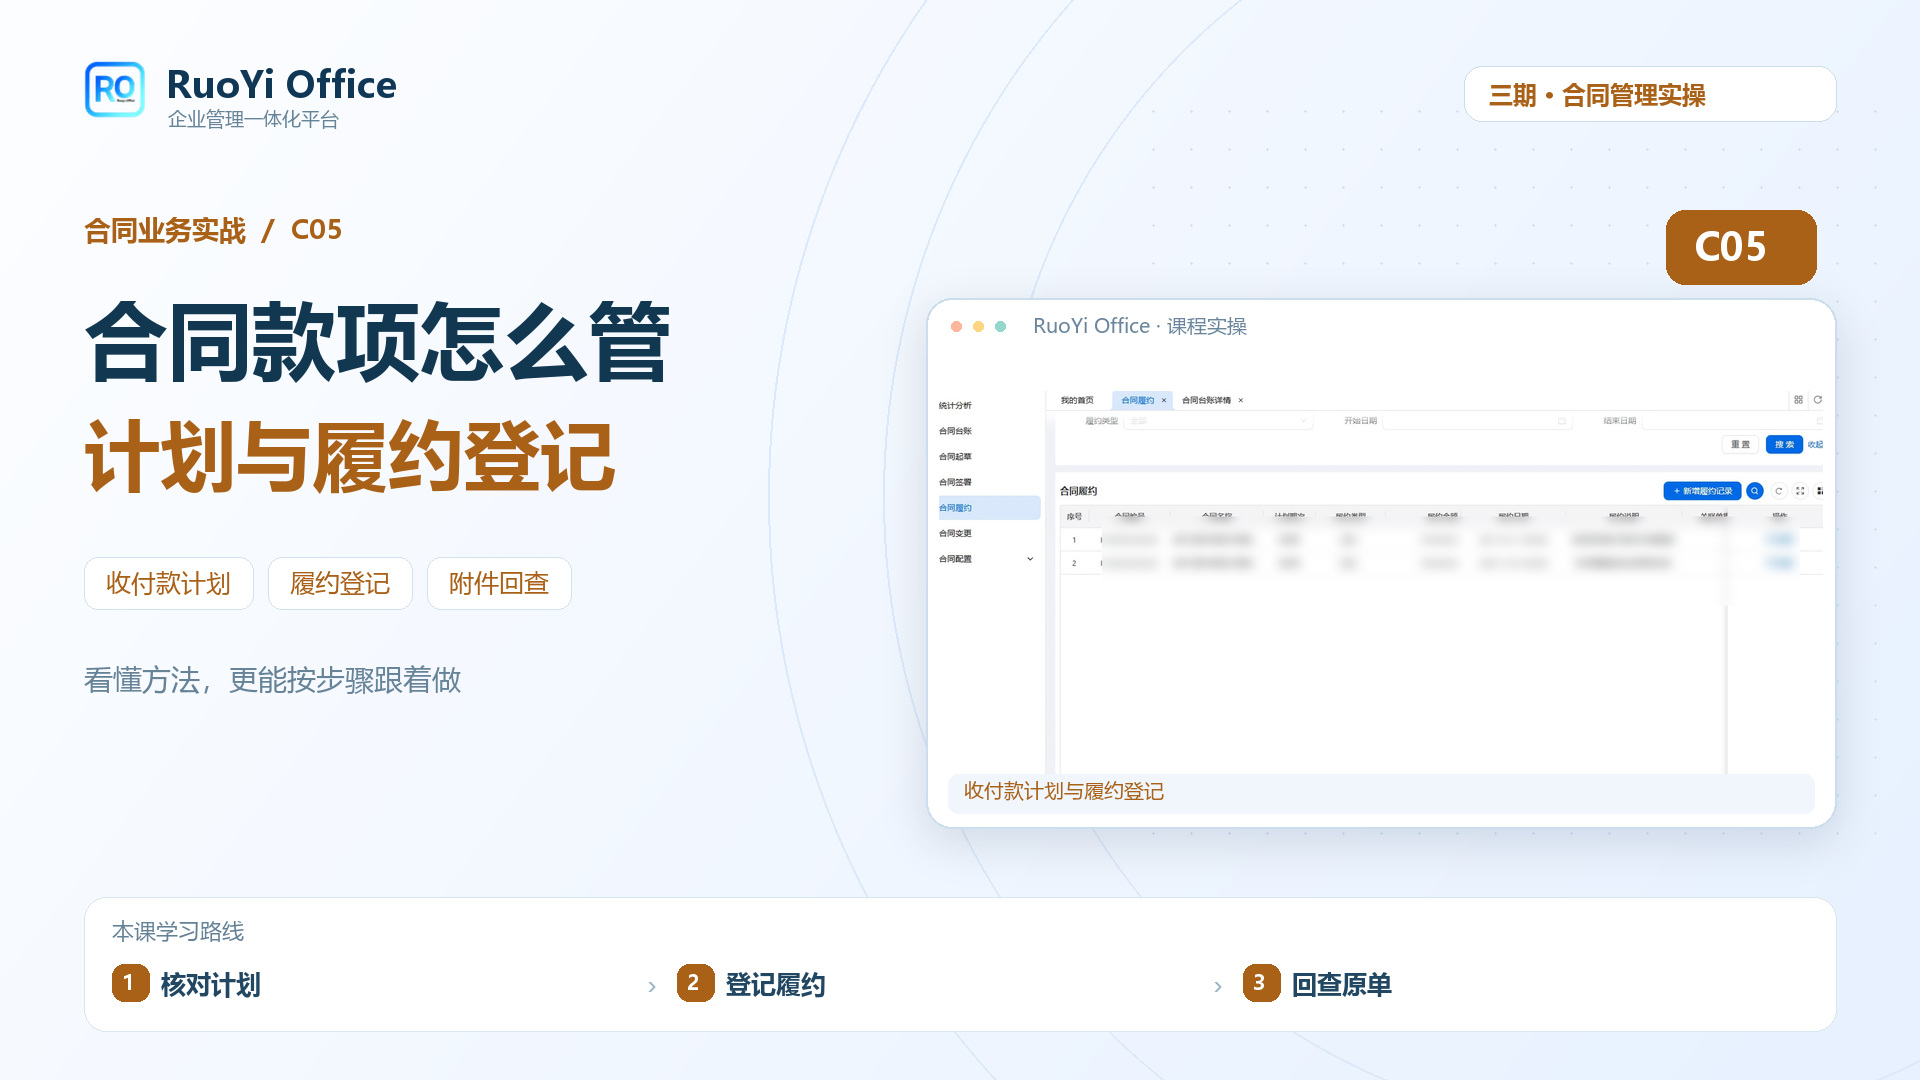The width and height of the screenshot is (1920, 1080).
Task: Click step 1 核对计划
Action: 187,984
